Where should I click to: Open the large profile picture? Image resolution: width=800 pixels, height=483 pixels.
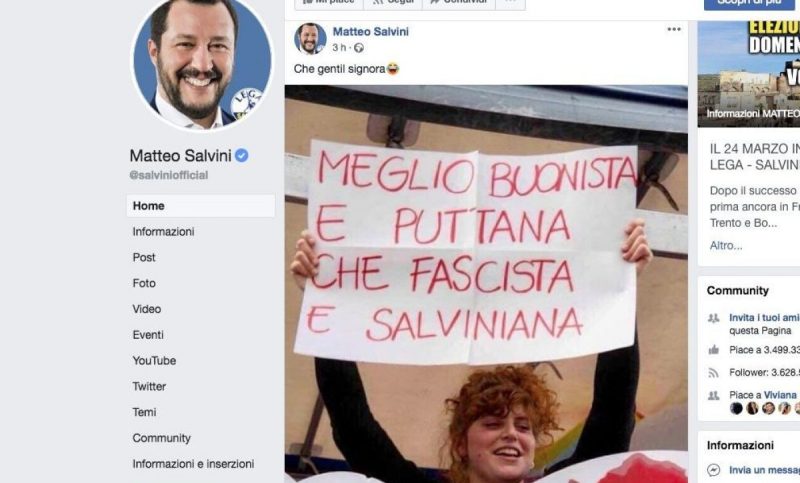202,62
